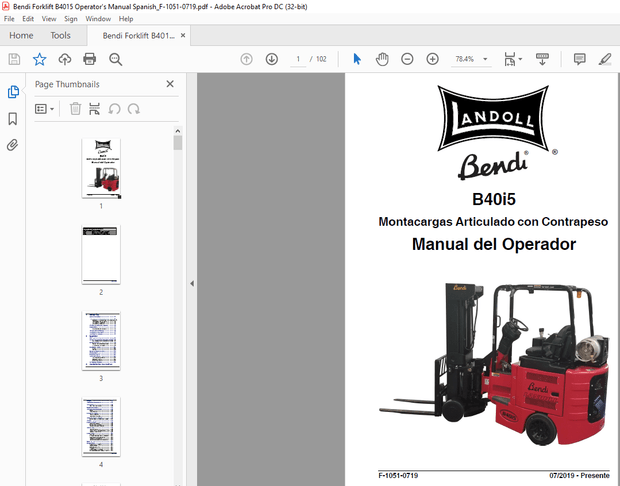Close the Page Thumbnails panel
This screenshot has height=486, width=620.
(x=170, y=84)
